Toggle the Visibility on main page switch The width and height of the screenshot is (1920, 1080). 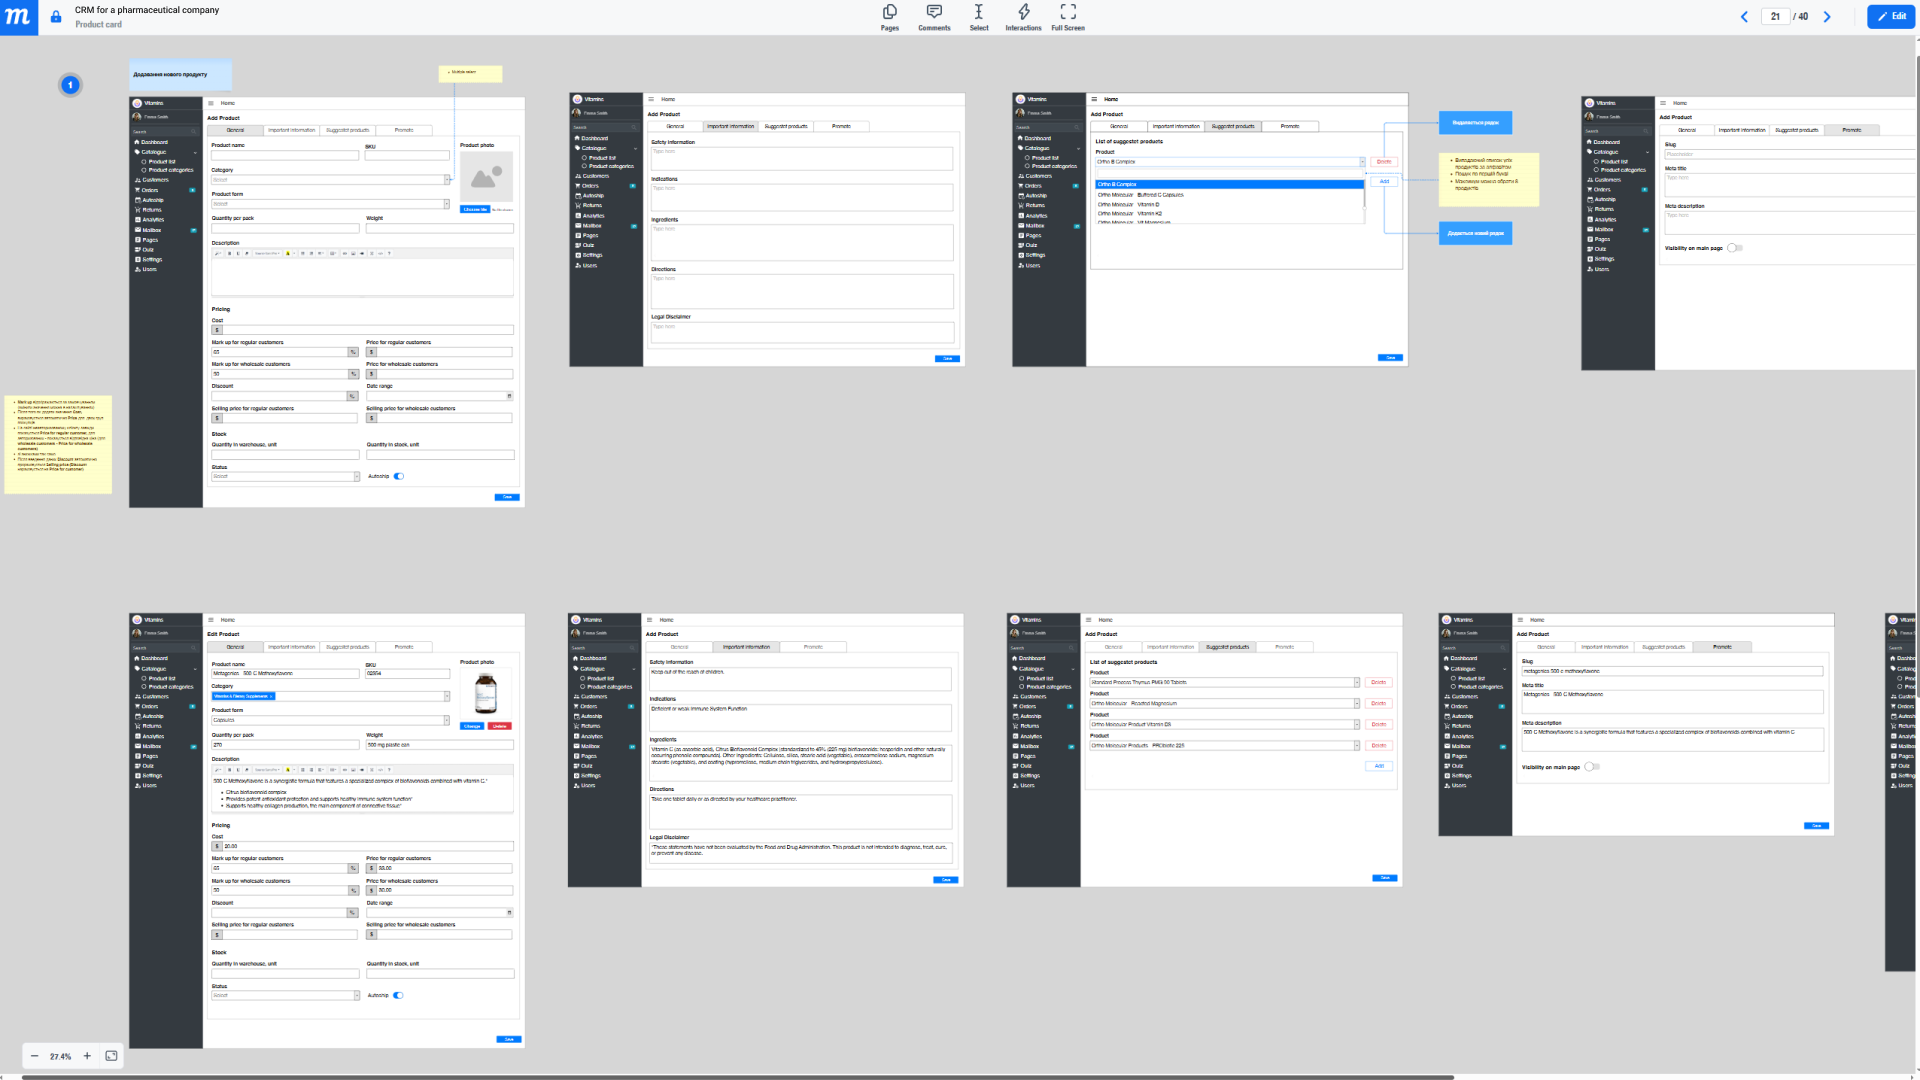(x=1735, y=247)
